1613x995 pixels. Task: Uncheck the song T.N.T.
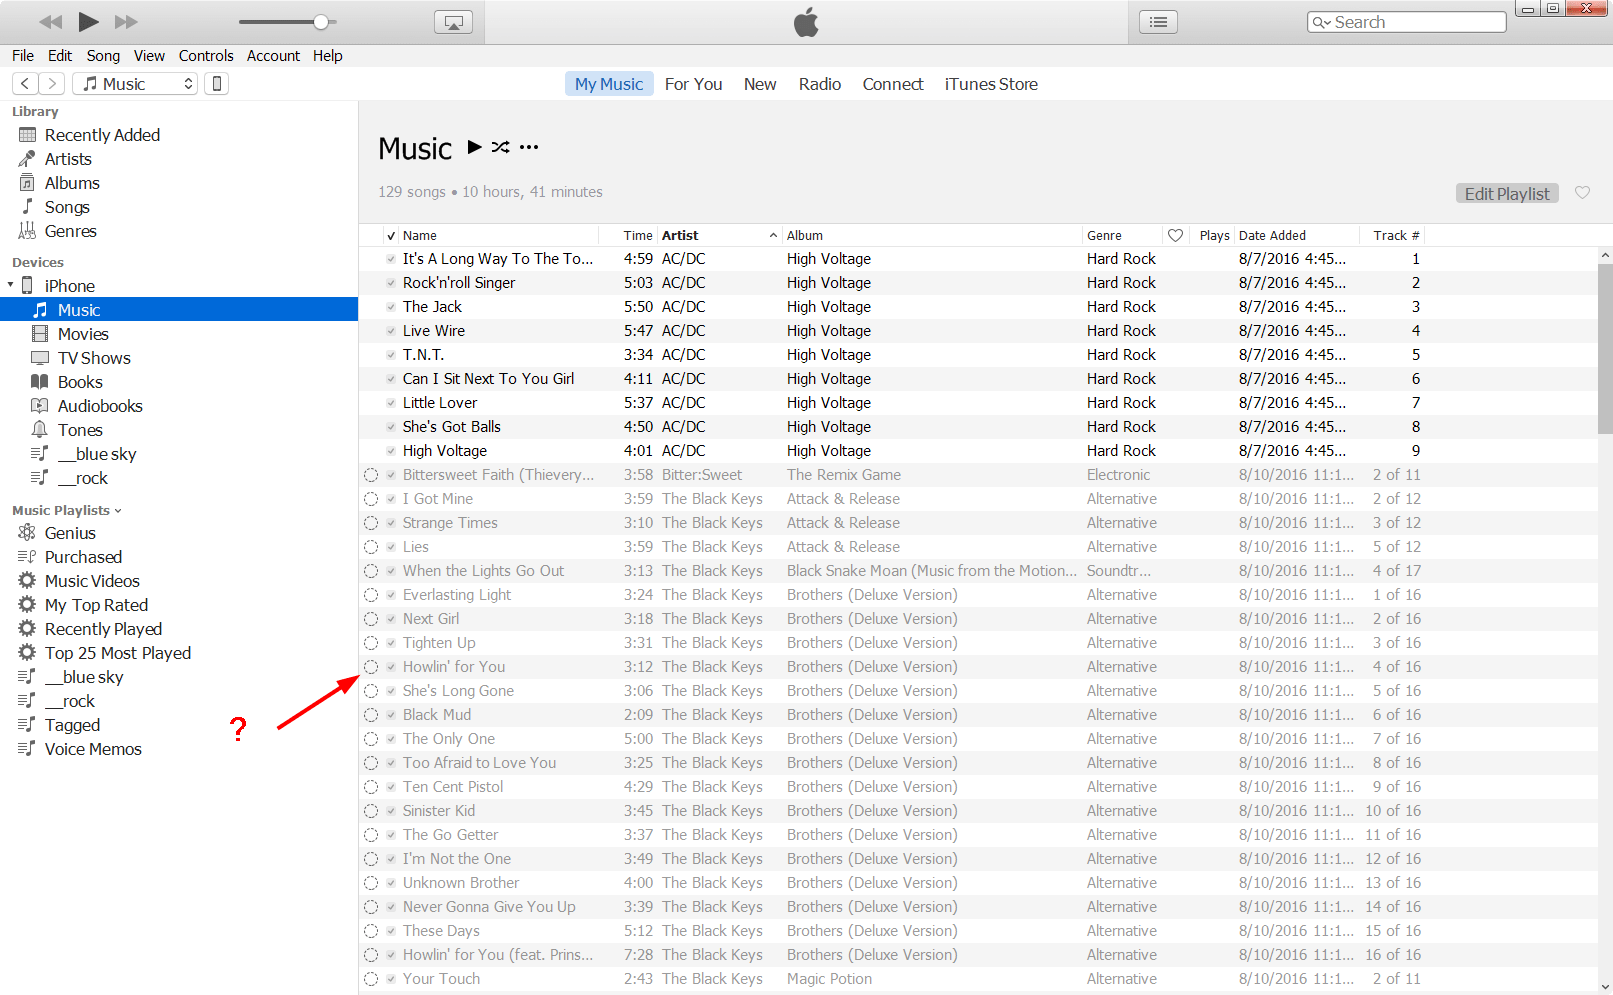click(x=391, y=355)
